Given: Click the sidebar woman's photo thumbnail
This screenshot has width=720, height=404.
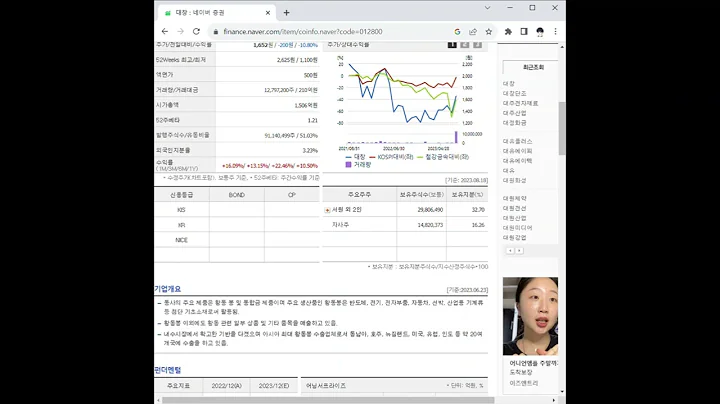Looking at the screenshot, I should point(530,316).
